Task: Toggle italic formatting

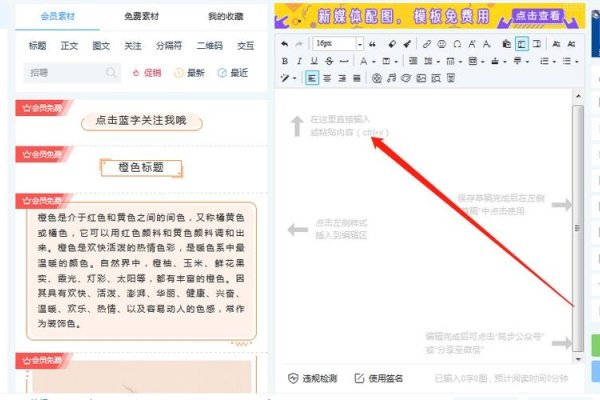Action: (x=299, y=61)
